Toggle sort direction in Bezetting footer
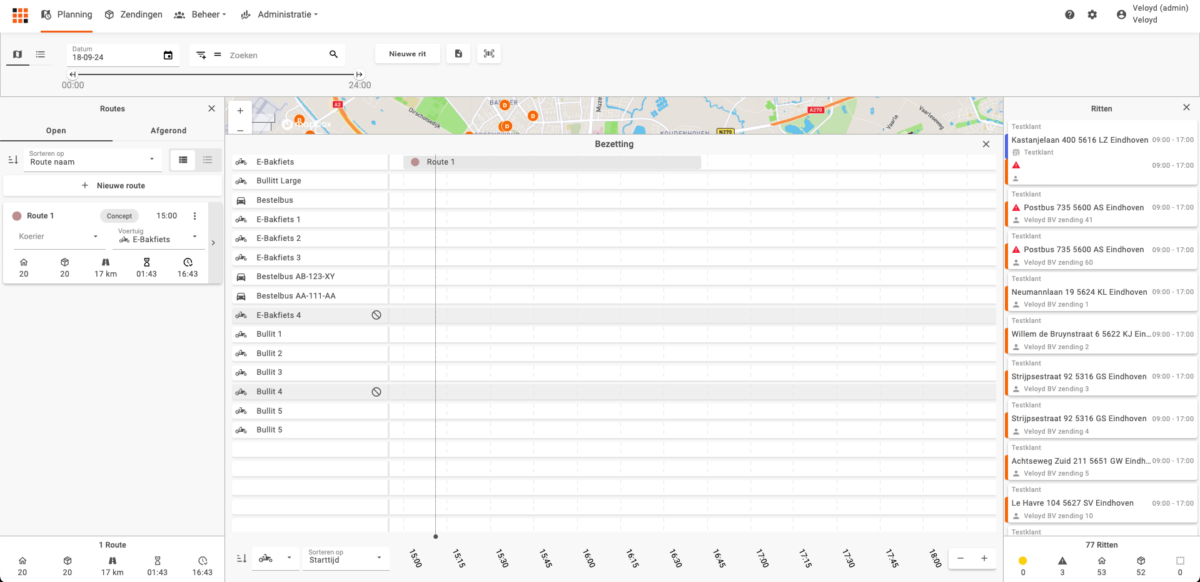The height and width of the screenshot is (582, 1200). click(x=240, y=558)
